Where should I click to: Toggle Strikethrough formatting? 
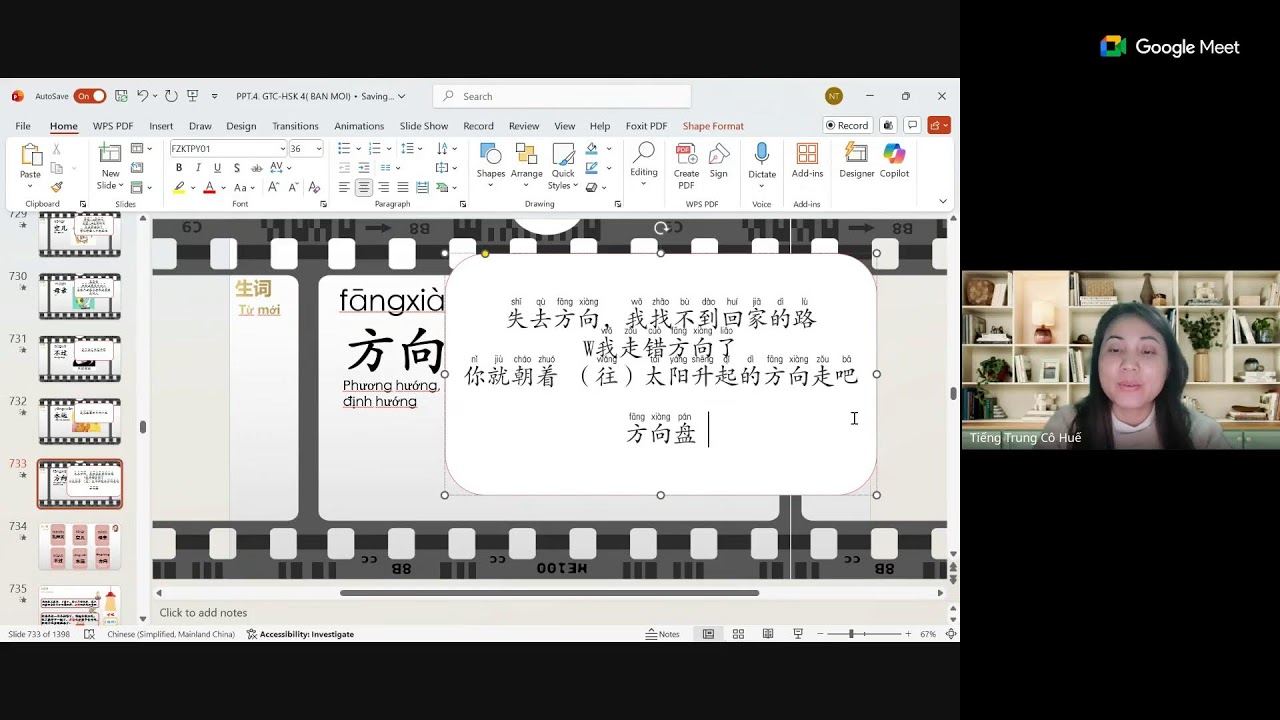255,168
